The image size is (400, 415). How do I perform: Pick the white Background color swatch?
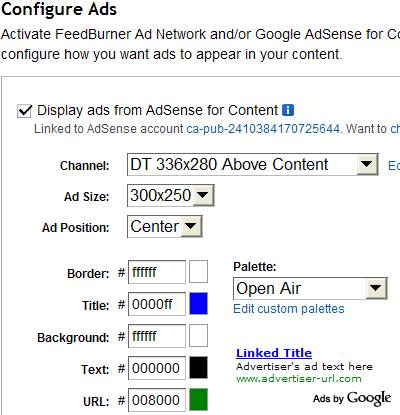198,336
